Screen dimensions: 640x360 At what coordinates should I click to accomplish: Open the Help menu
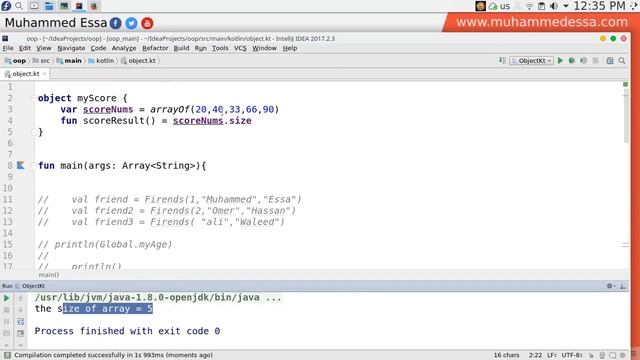pyautogui.click(x=290, y=48)
